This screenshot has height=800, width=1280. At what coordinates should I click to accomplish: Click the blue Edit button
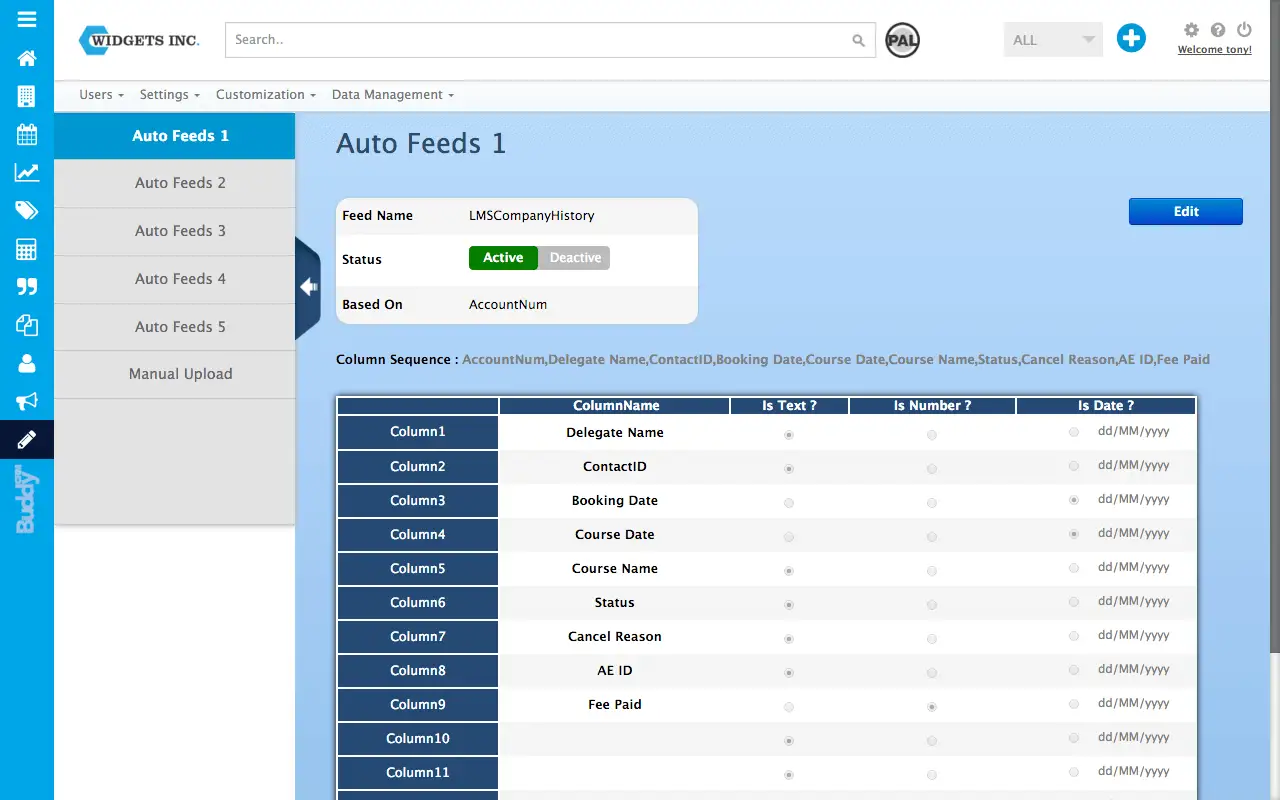(1185, 212)
